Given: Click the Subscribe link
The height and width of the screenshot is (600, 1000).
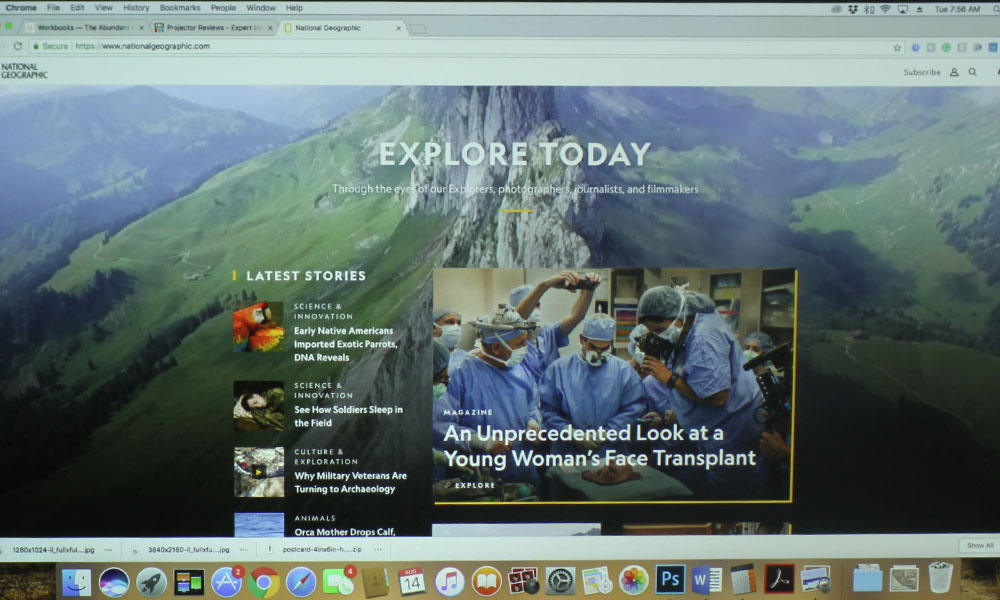Looking at the screenshot, I should tap(922, 72).
